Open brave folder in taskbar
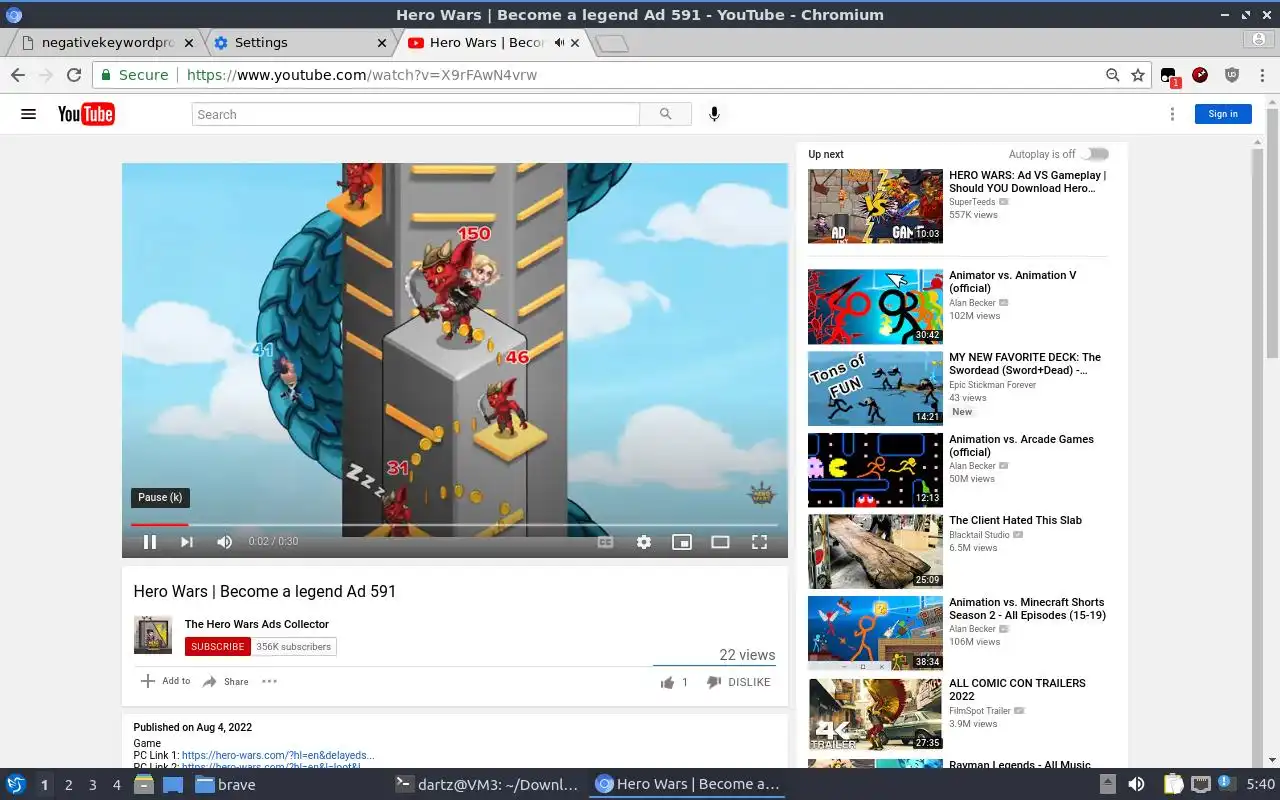 coord(225,785)
